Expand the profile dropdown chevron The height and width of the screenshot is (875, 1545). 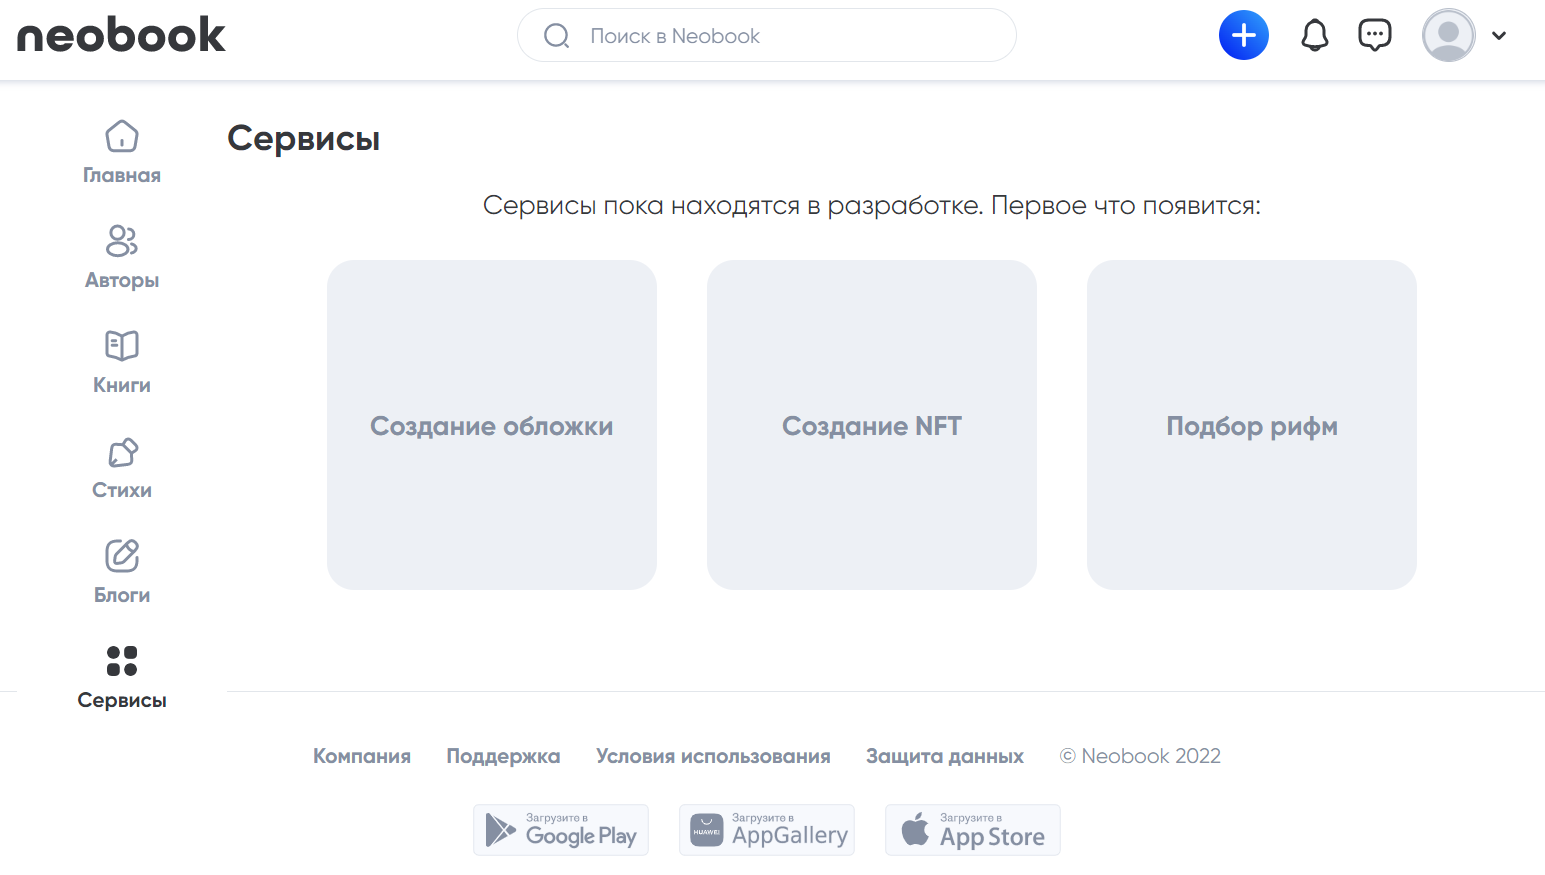tap(1498, 36)
